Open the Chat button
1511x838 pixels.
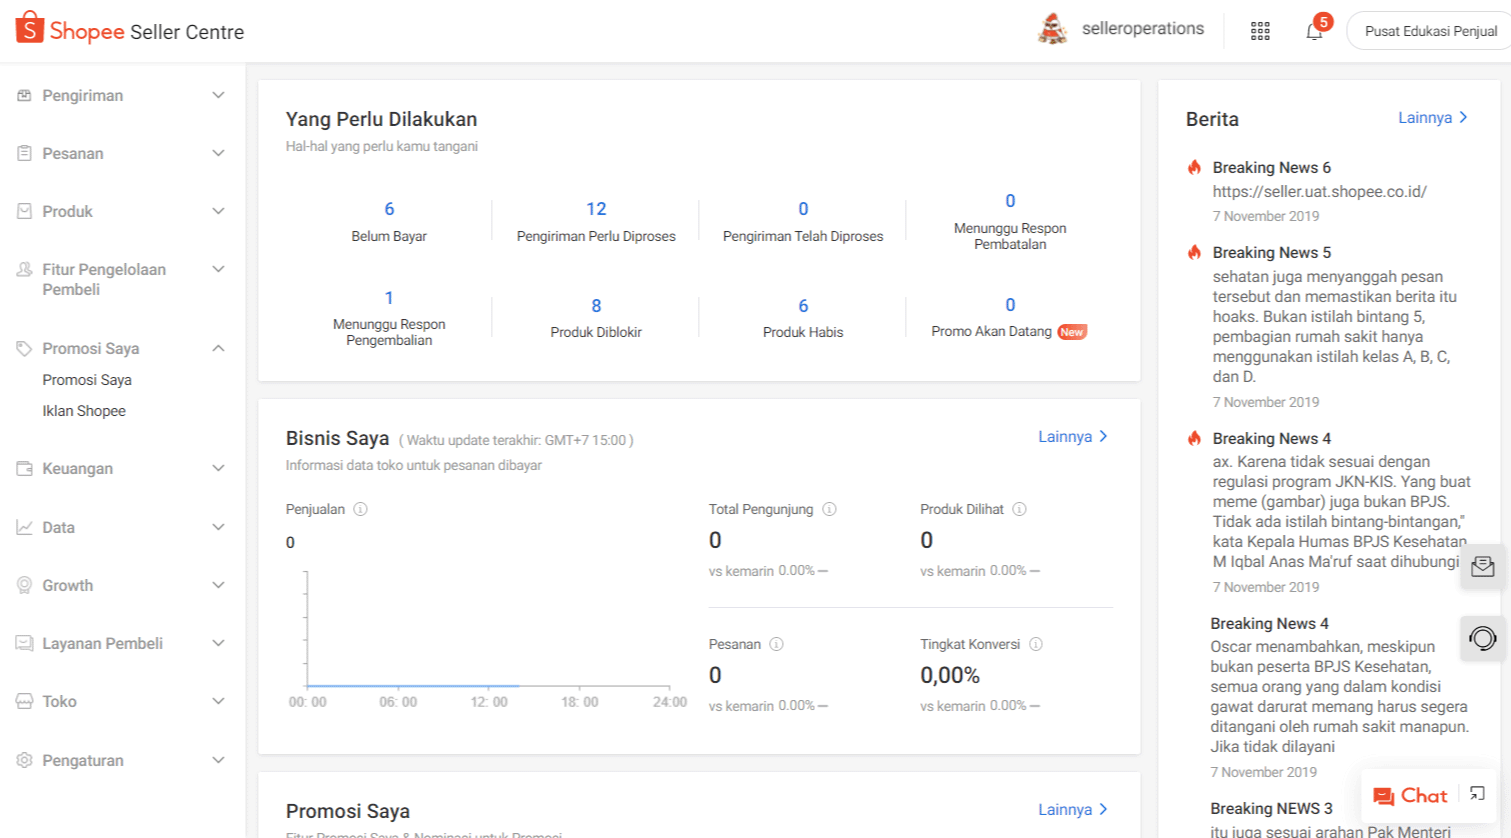click(x=1410, y=796)
